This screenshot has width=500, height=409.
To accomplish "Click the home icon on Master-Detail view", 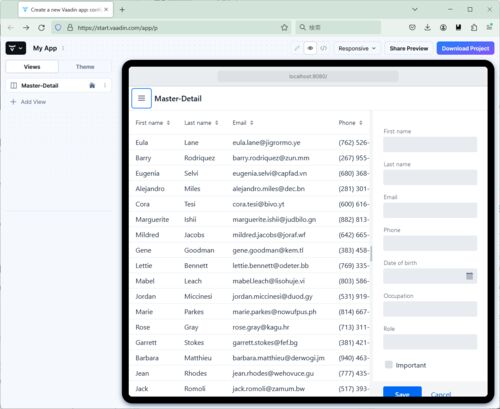I will [x=92, y=86].
